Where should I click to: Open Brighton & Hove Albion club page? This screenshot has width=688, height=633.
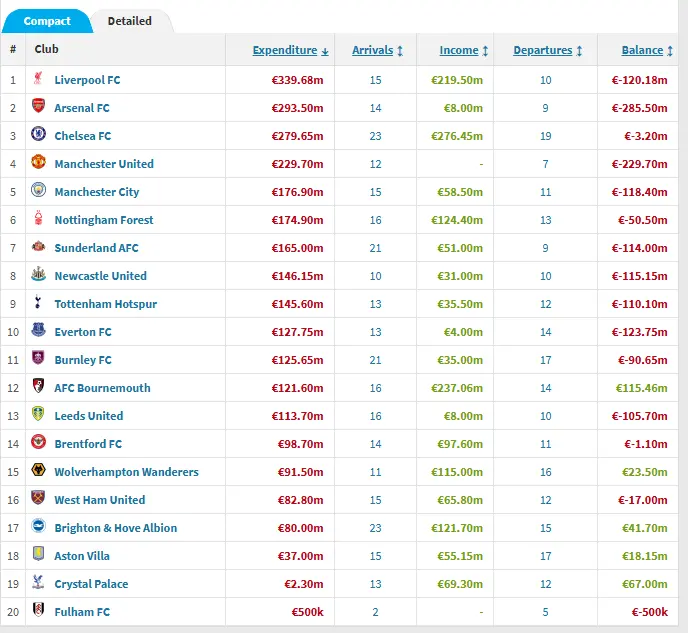pyautogui.click(x=115, y=528)
